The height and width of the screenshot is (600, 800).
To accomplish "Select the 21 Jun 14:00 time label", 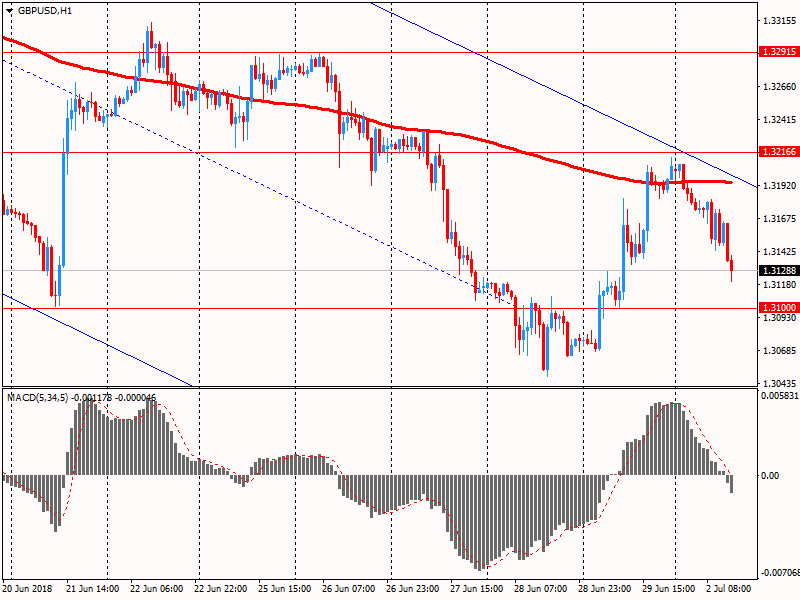I will coord(93,588).
